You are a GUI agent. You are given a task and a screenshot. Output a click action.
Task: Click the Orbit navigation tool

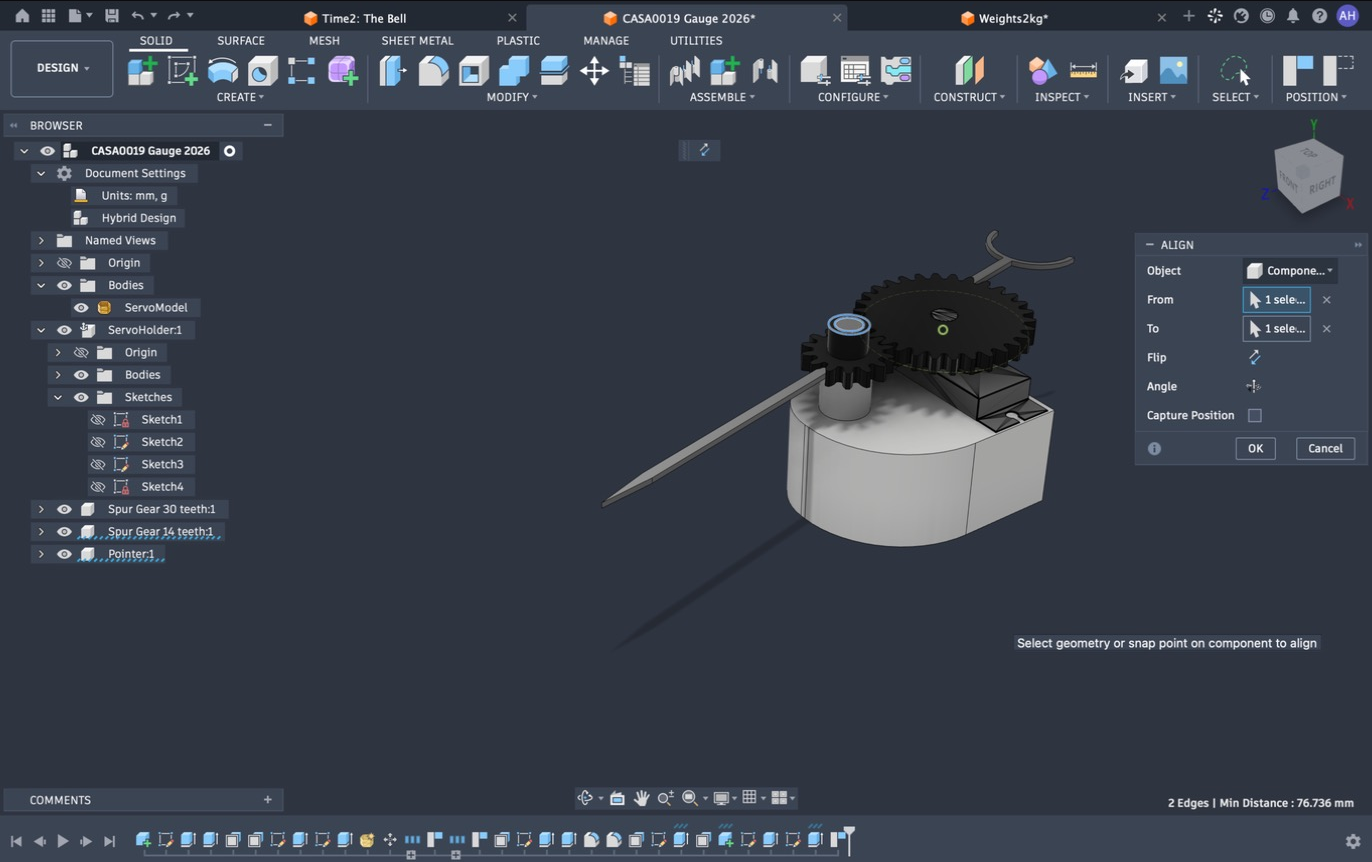(586, 798)
